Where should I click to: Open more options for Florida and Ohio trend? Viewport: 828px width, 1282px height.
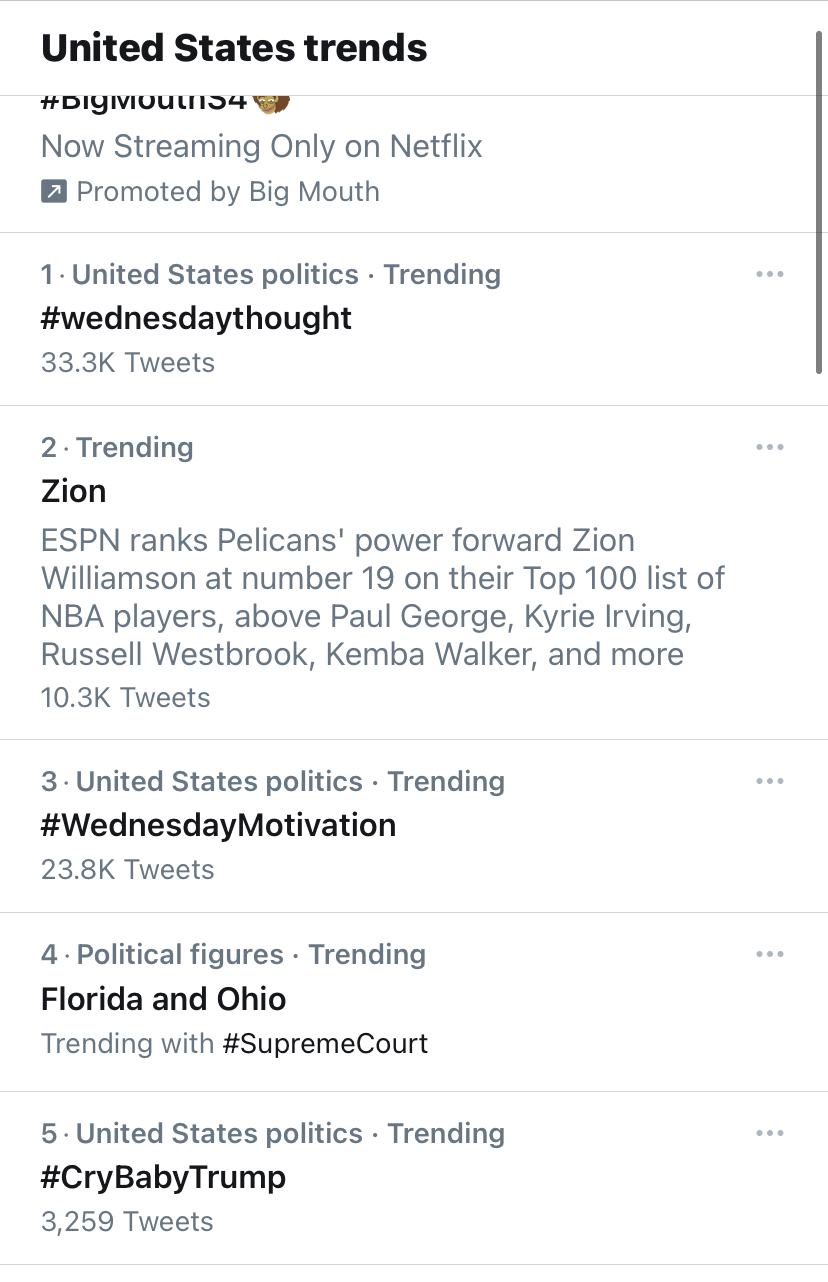[x=769, y=954]
